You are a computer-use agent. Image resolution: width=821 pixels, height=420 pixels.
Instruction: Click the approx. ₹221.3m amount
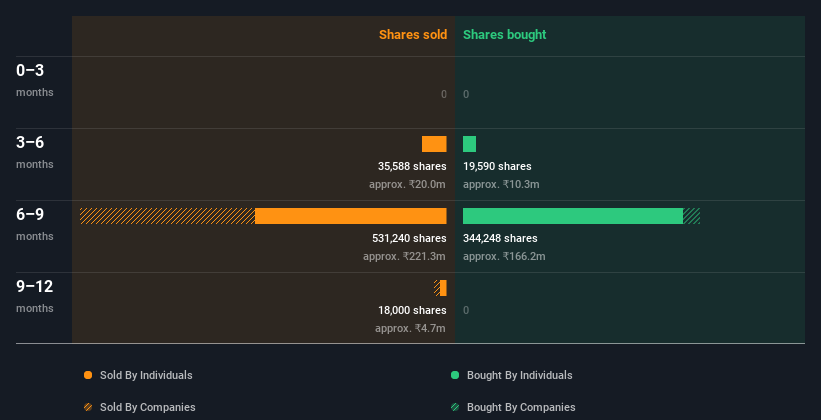pos(404,257)
